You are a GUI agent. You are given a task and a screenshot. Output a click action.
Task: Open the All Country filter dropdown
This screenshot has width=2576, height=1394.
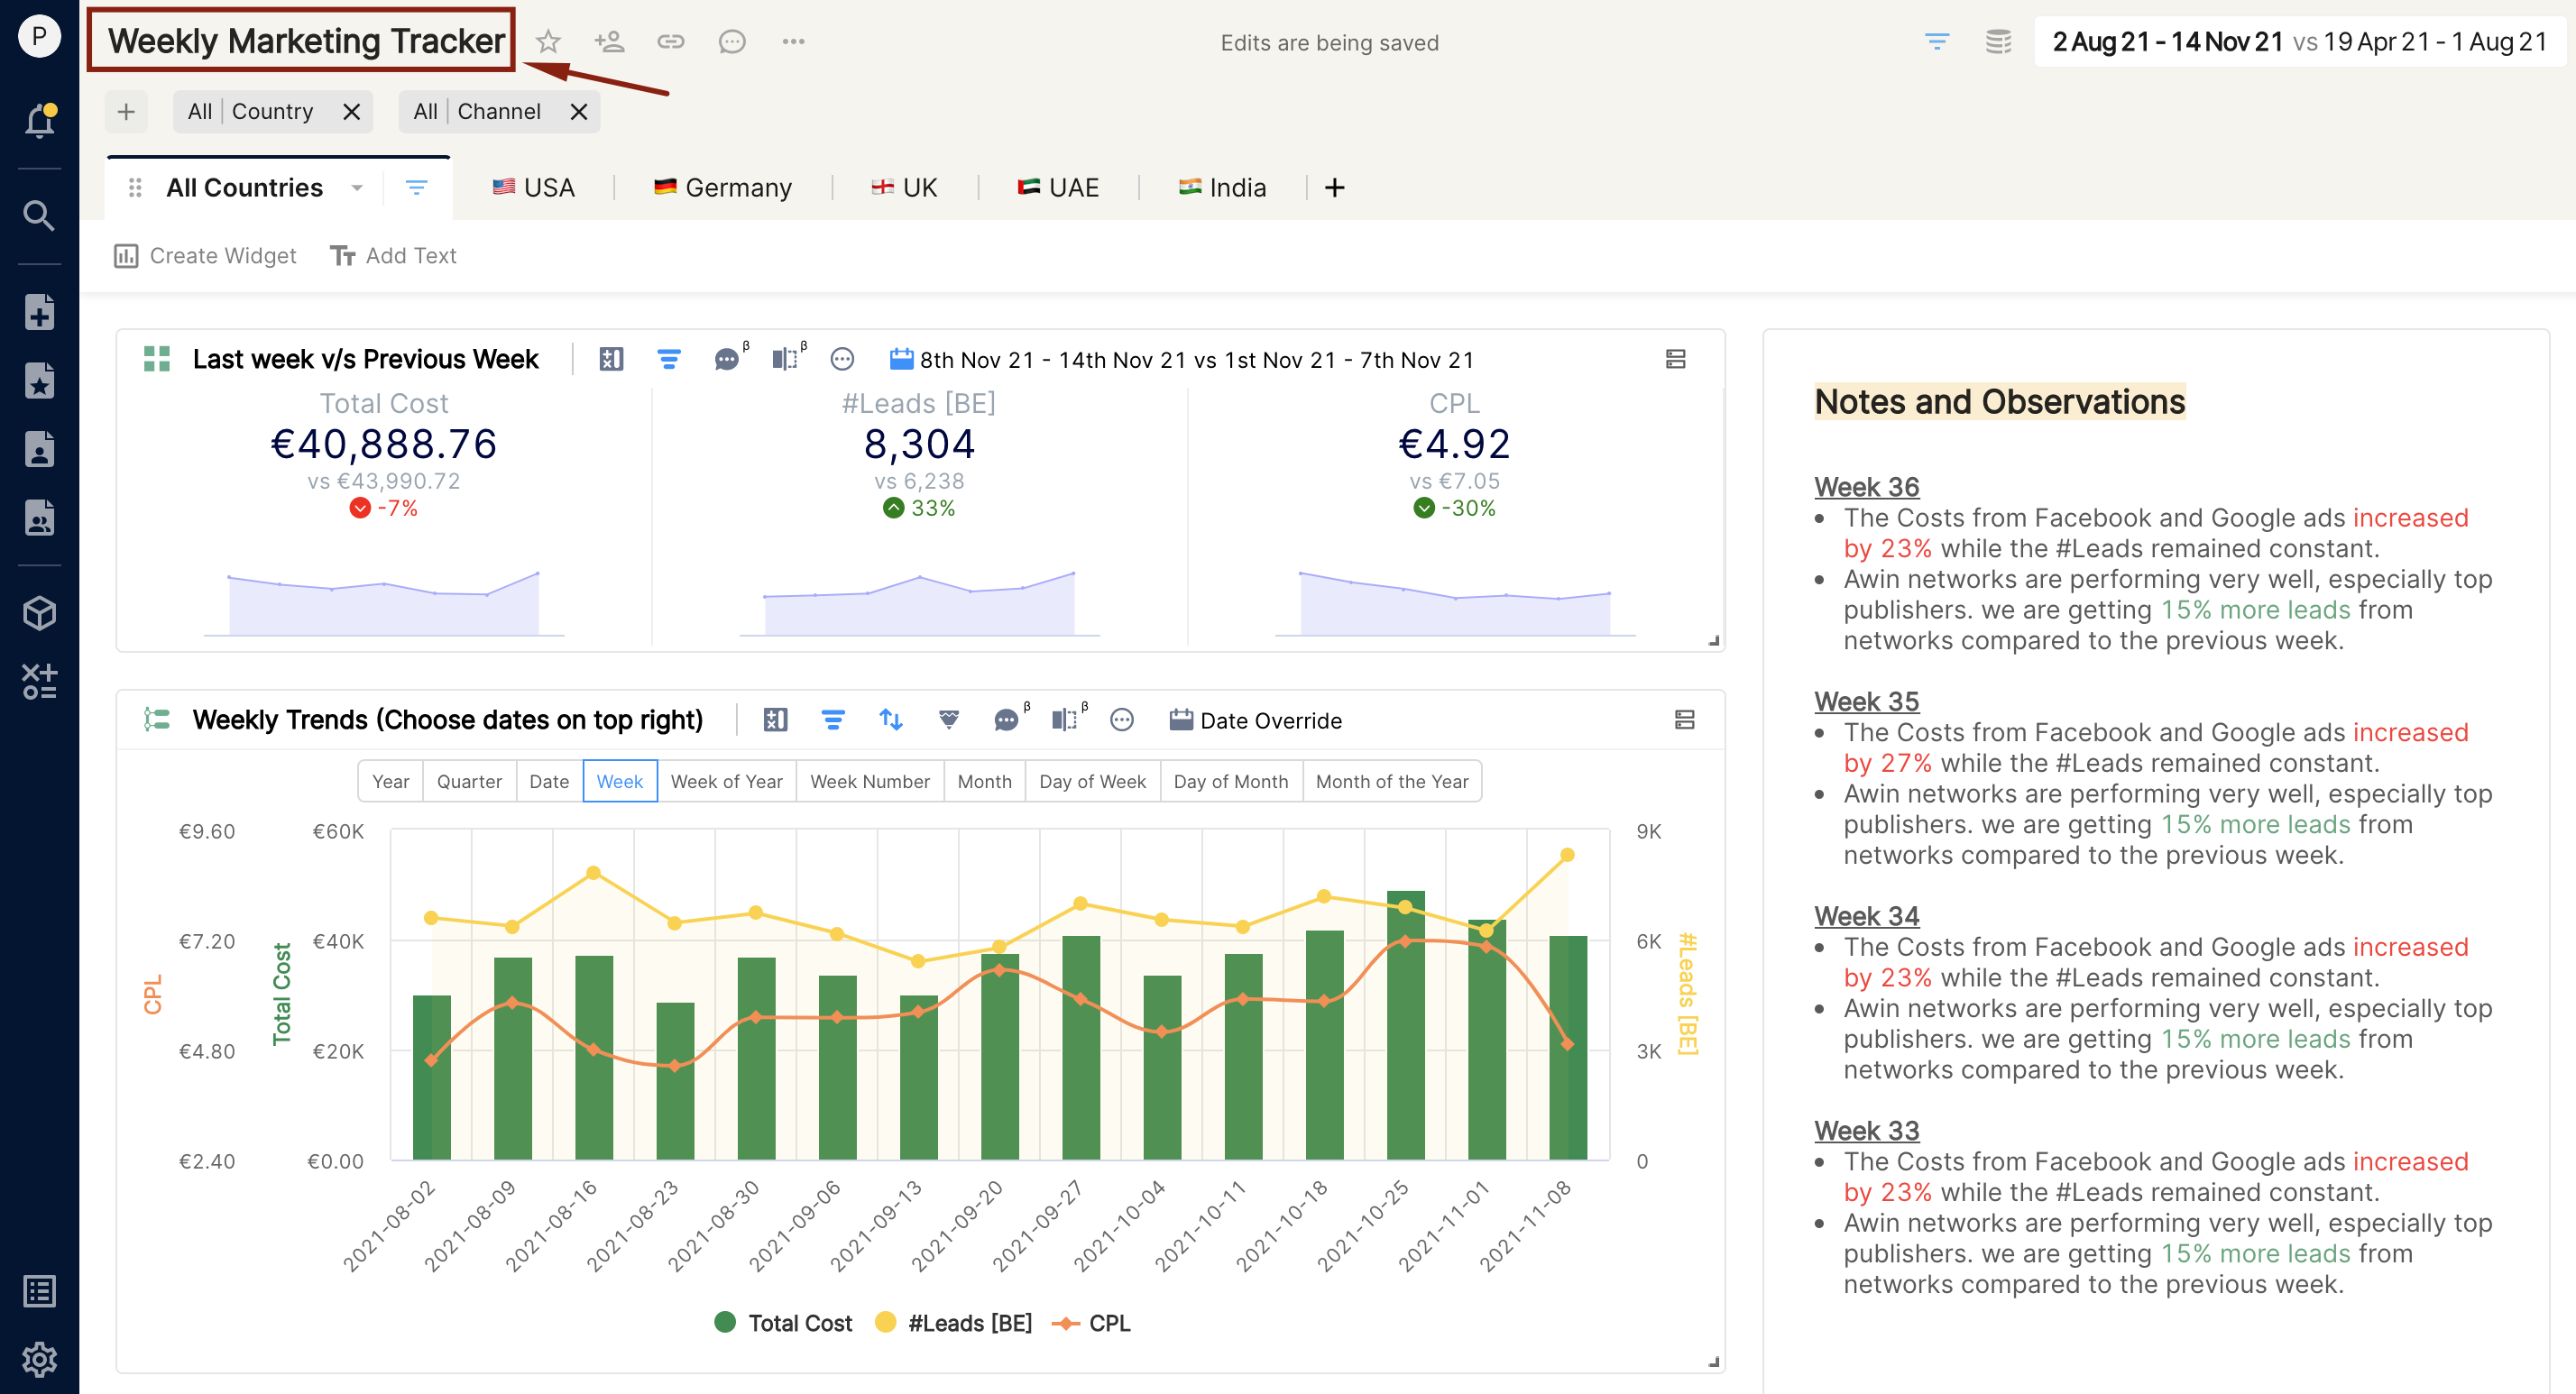coord(251,111)
